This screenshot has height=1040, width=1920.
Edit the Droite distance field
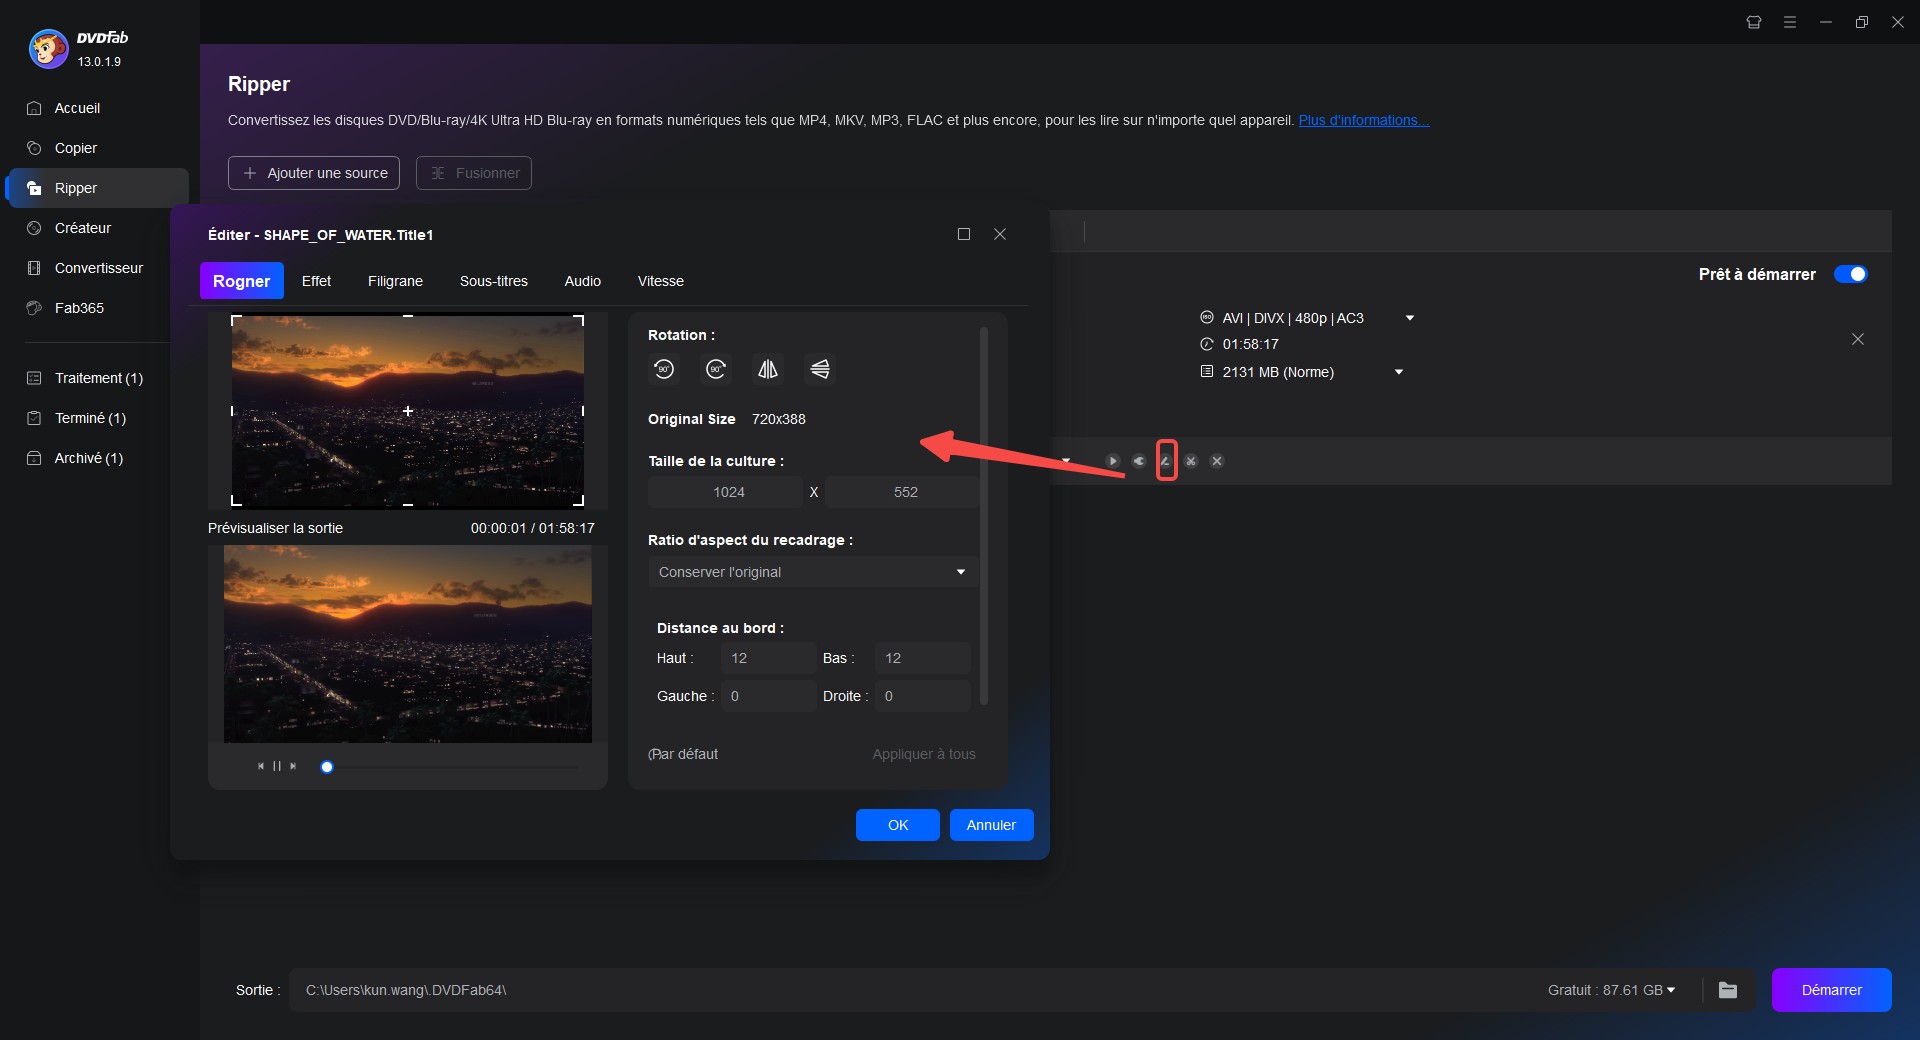922,696
